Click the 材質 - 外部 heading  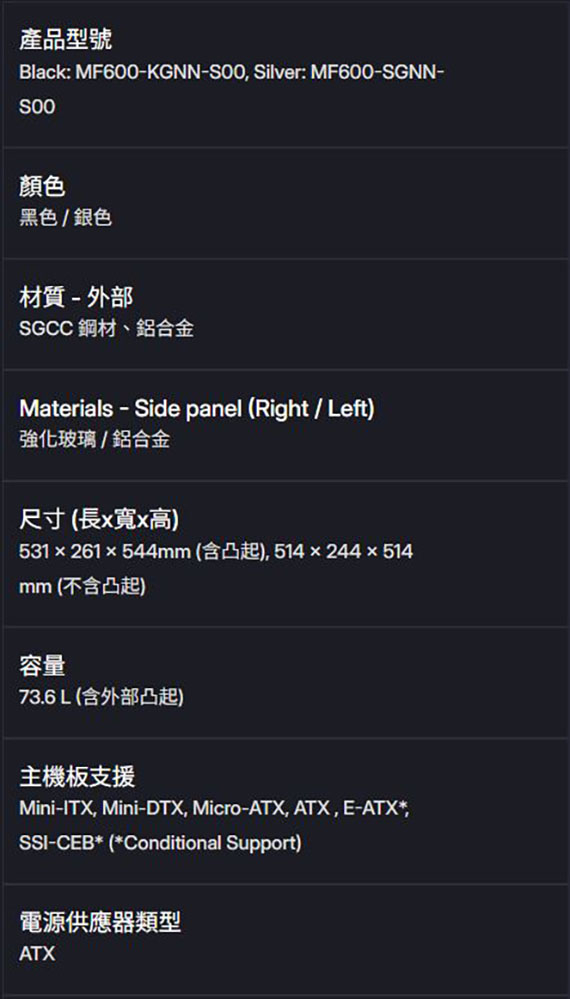tap(76, 297)
